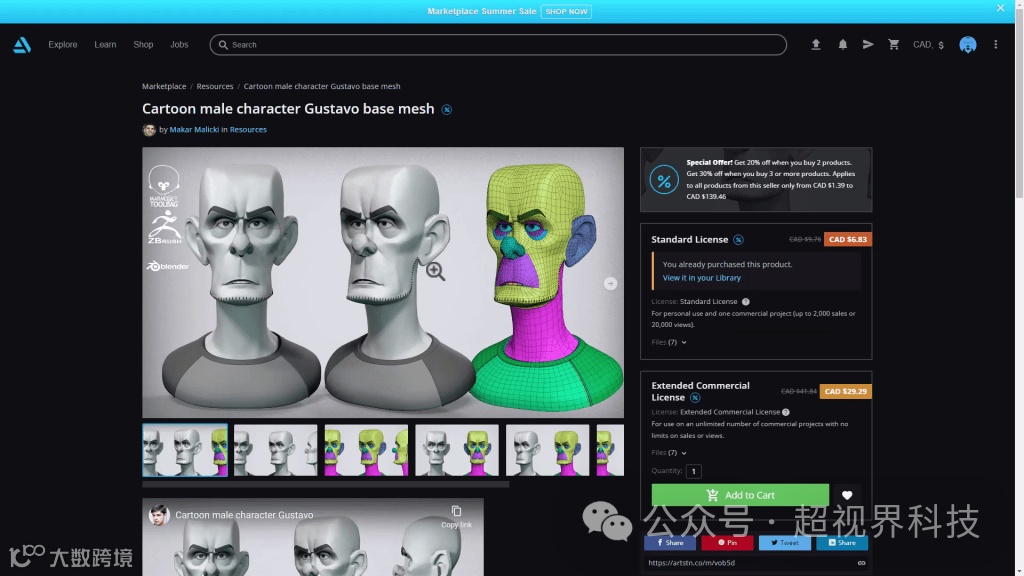Click the CAD $29.29 price tag
1024x576 pixels.
pyautogui.click(x=846, y=391)
